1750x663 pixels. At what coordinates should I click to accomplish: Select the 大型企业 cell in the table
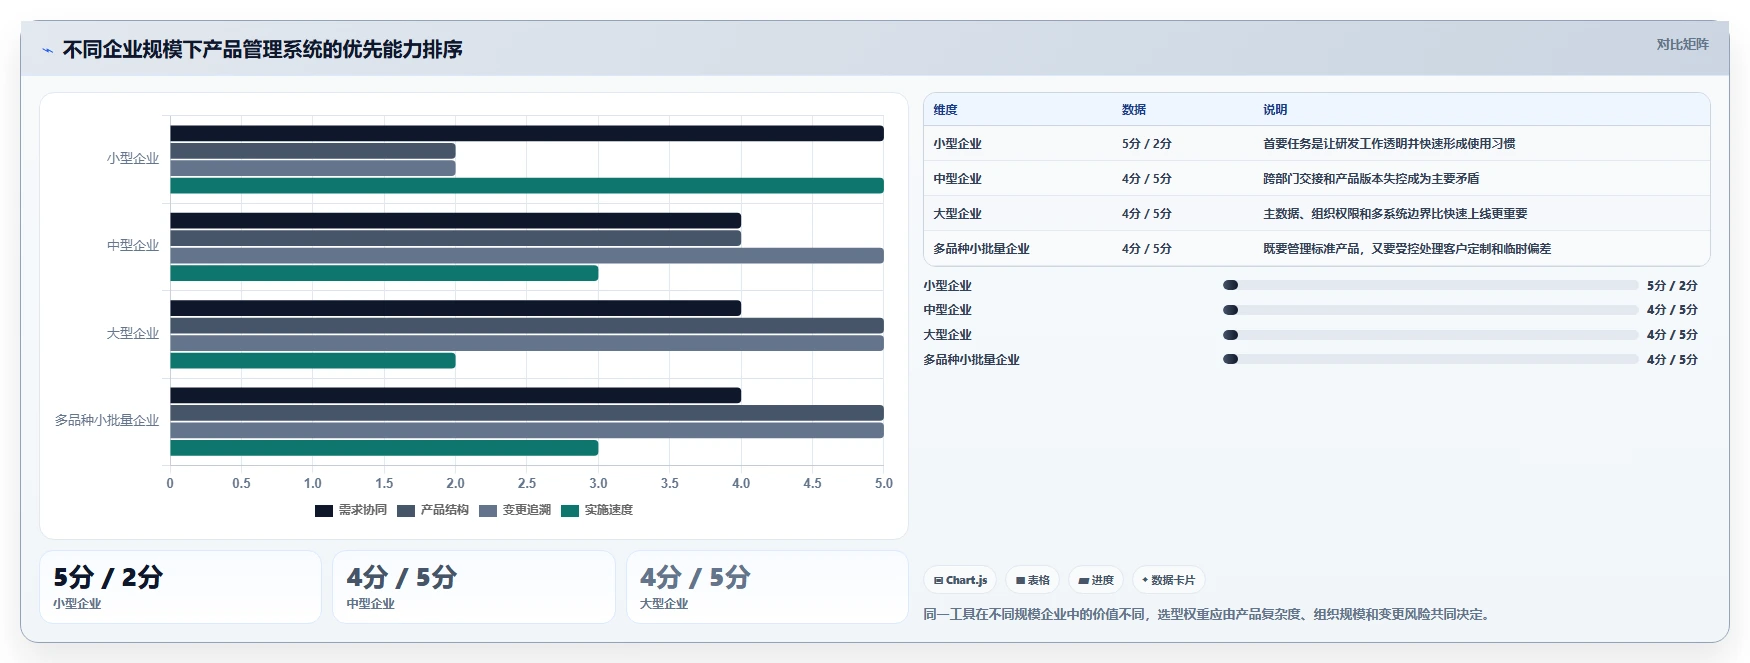pos(957,214)
